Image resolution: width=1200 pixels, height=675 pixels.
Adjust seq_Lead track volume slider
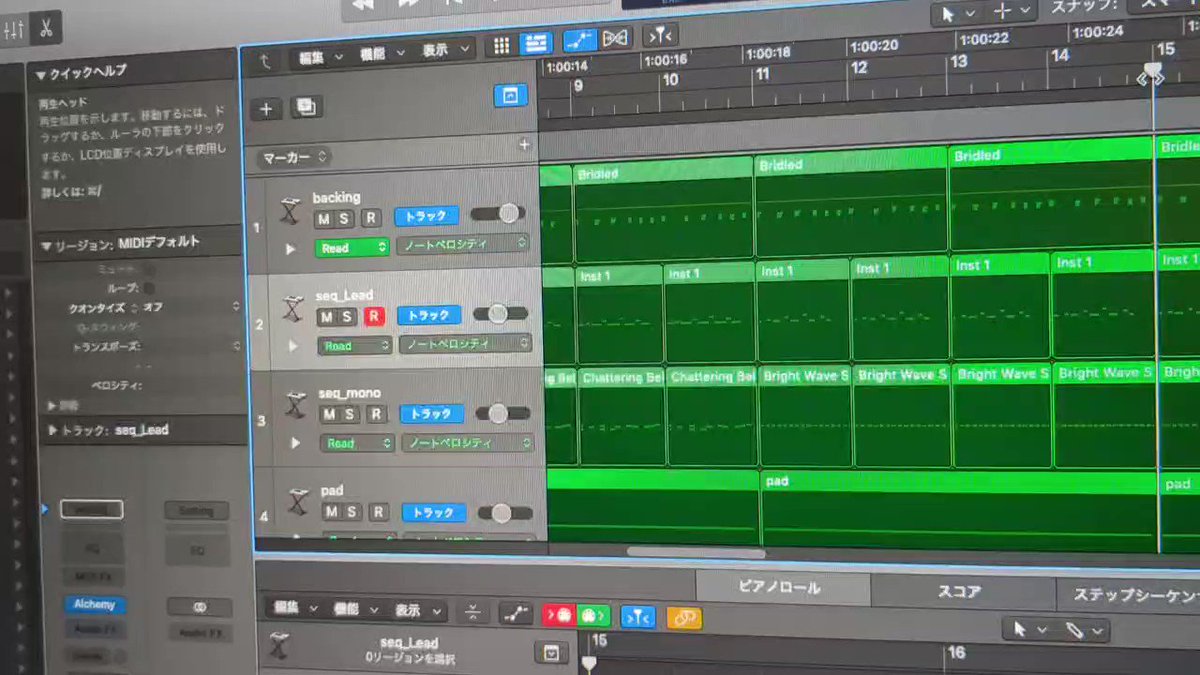coord(500,313)
